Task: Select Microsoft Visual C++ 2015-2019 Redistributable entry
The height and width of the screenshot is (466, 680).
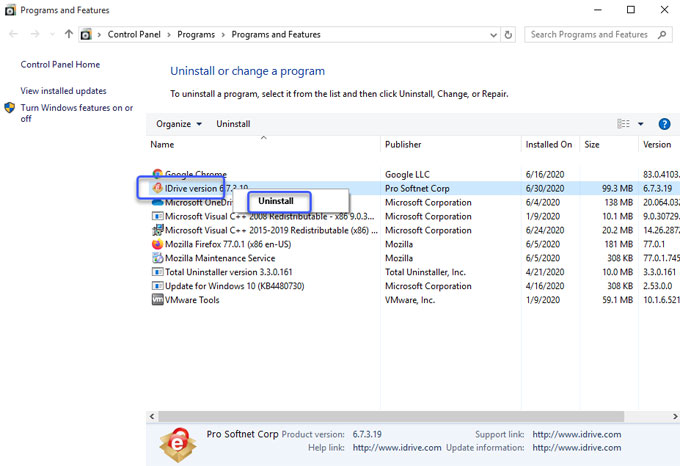Action: (271, 230)
